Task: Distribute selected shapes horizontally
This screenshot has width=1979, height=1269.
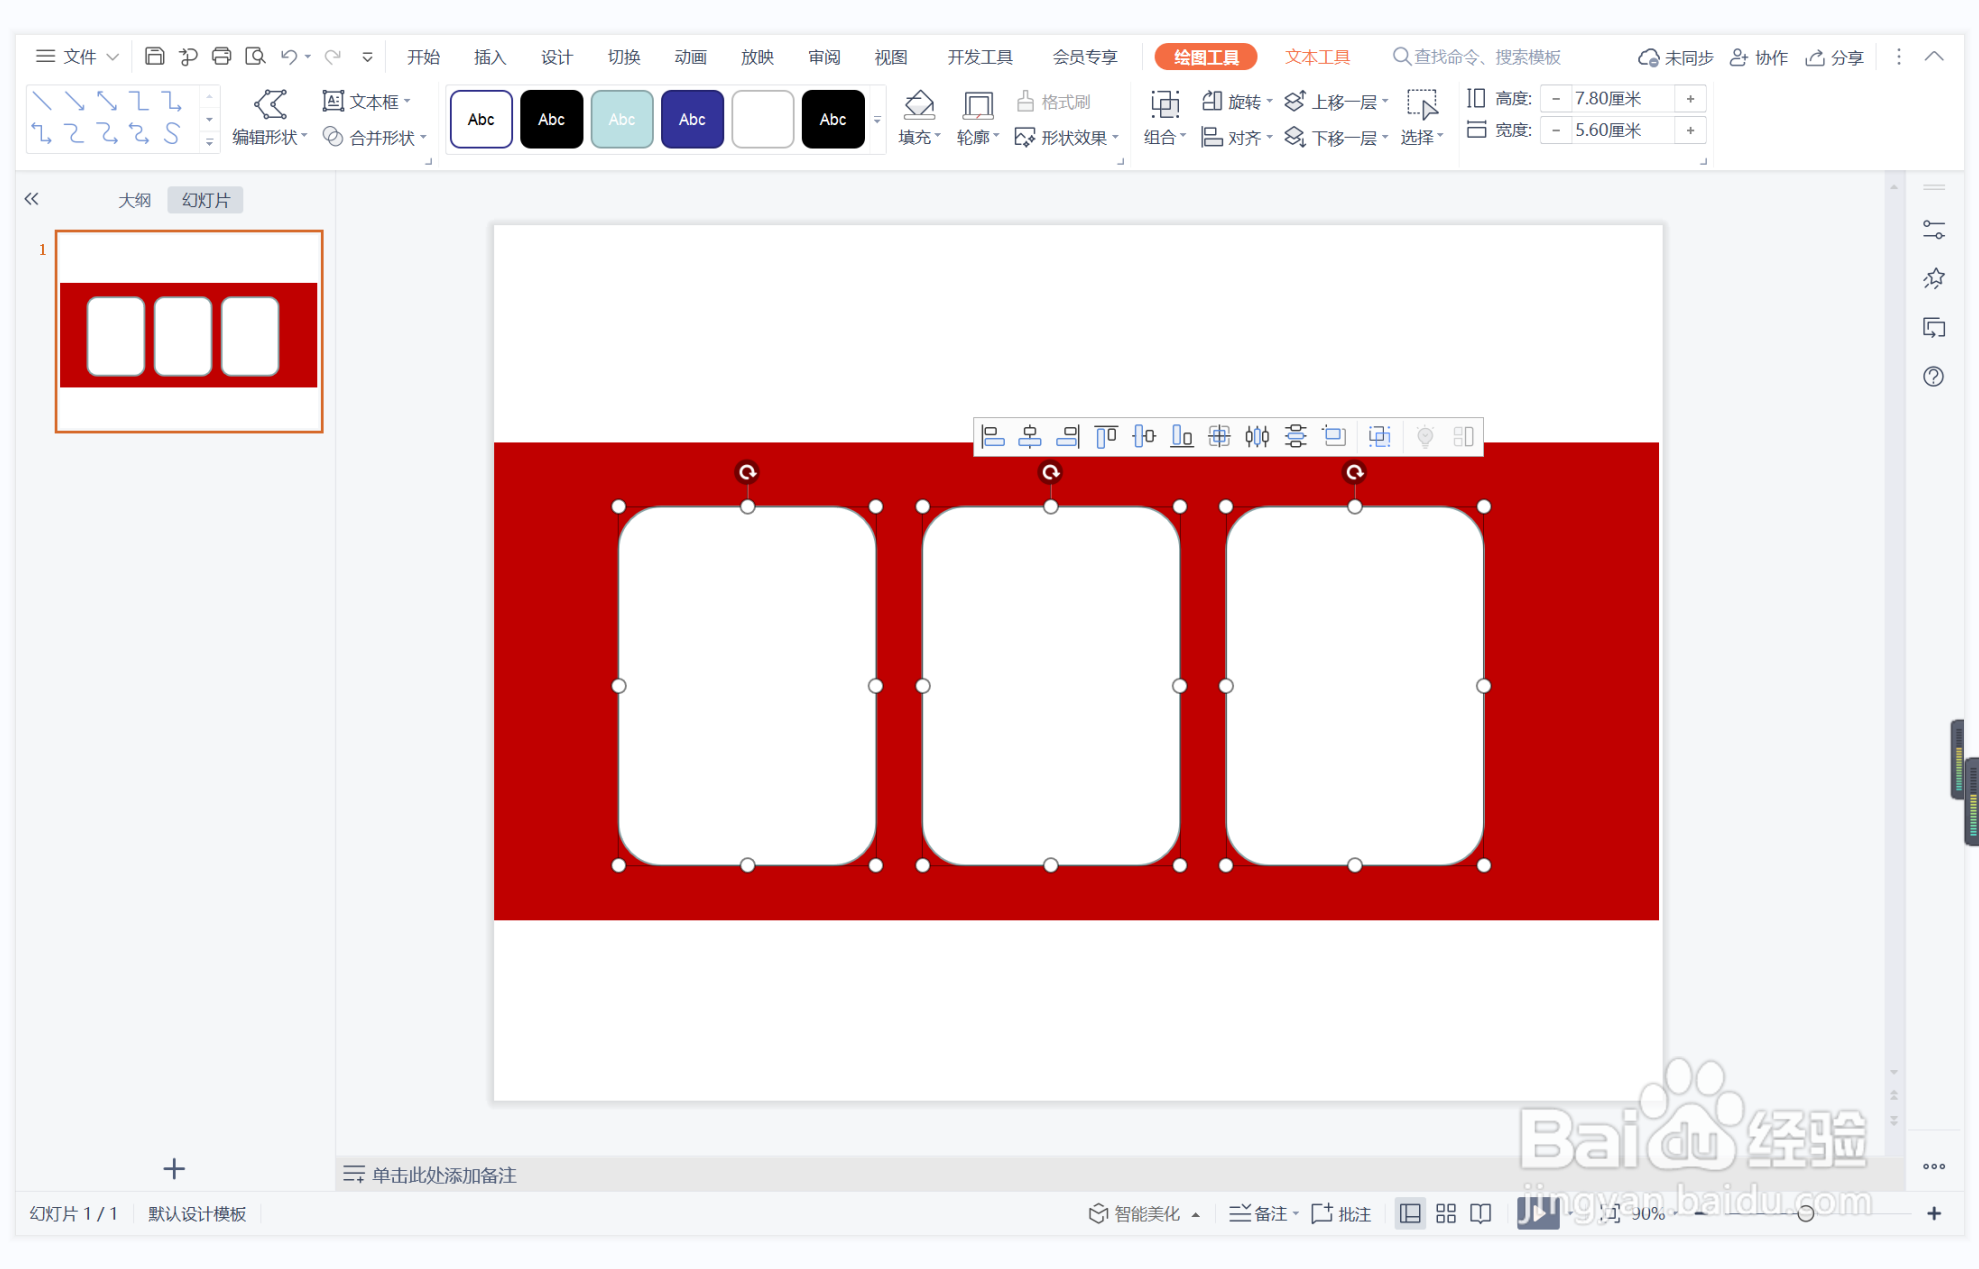Action: point(1257,436)
